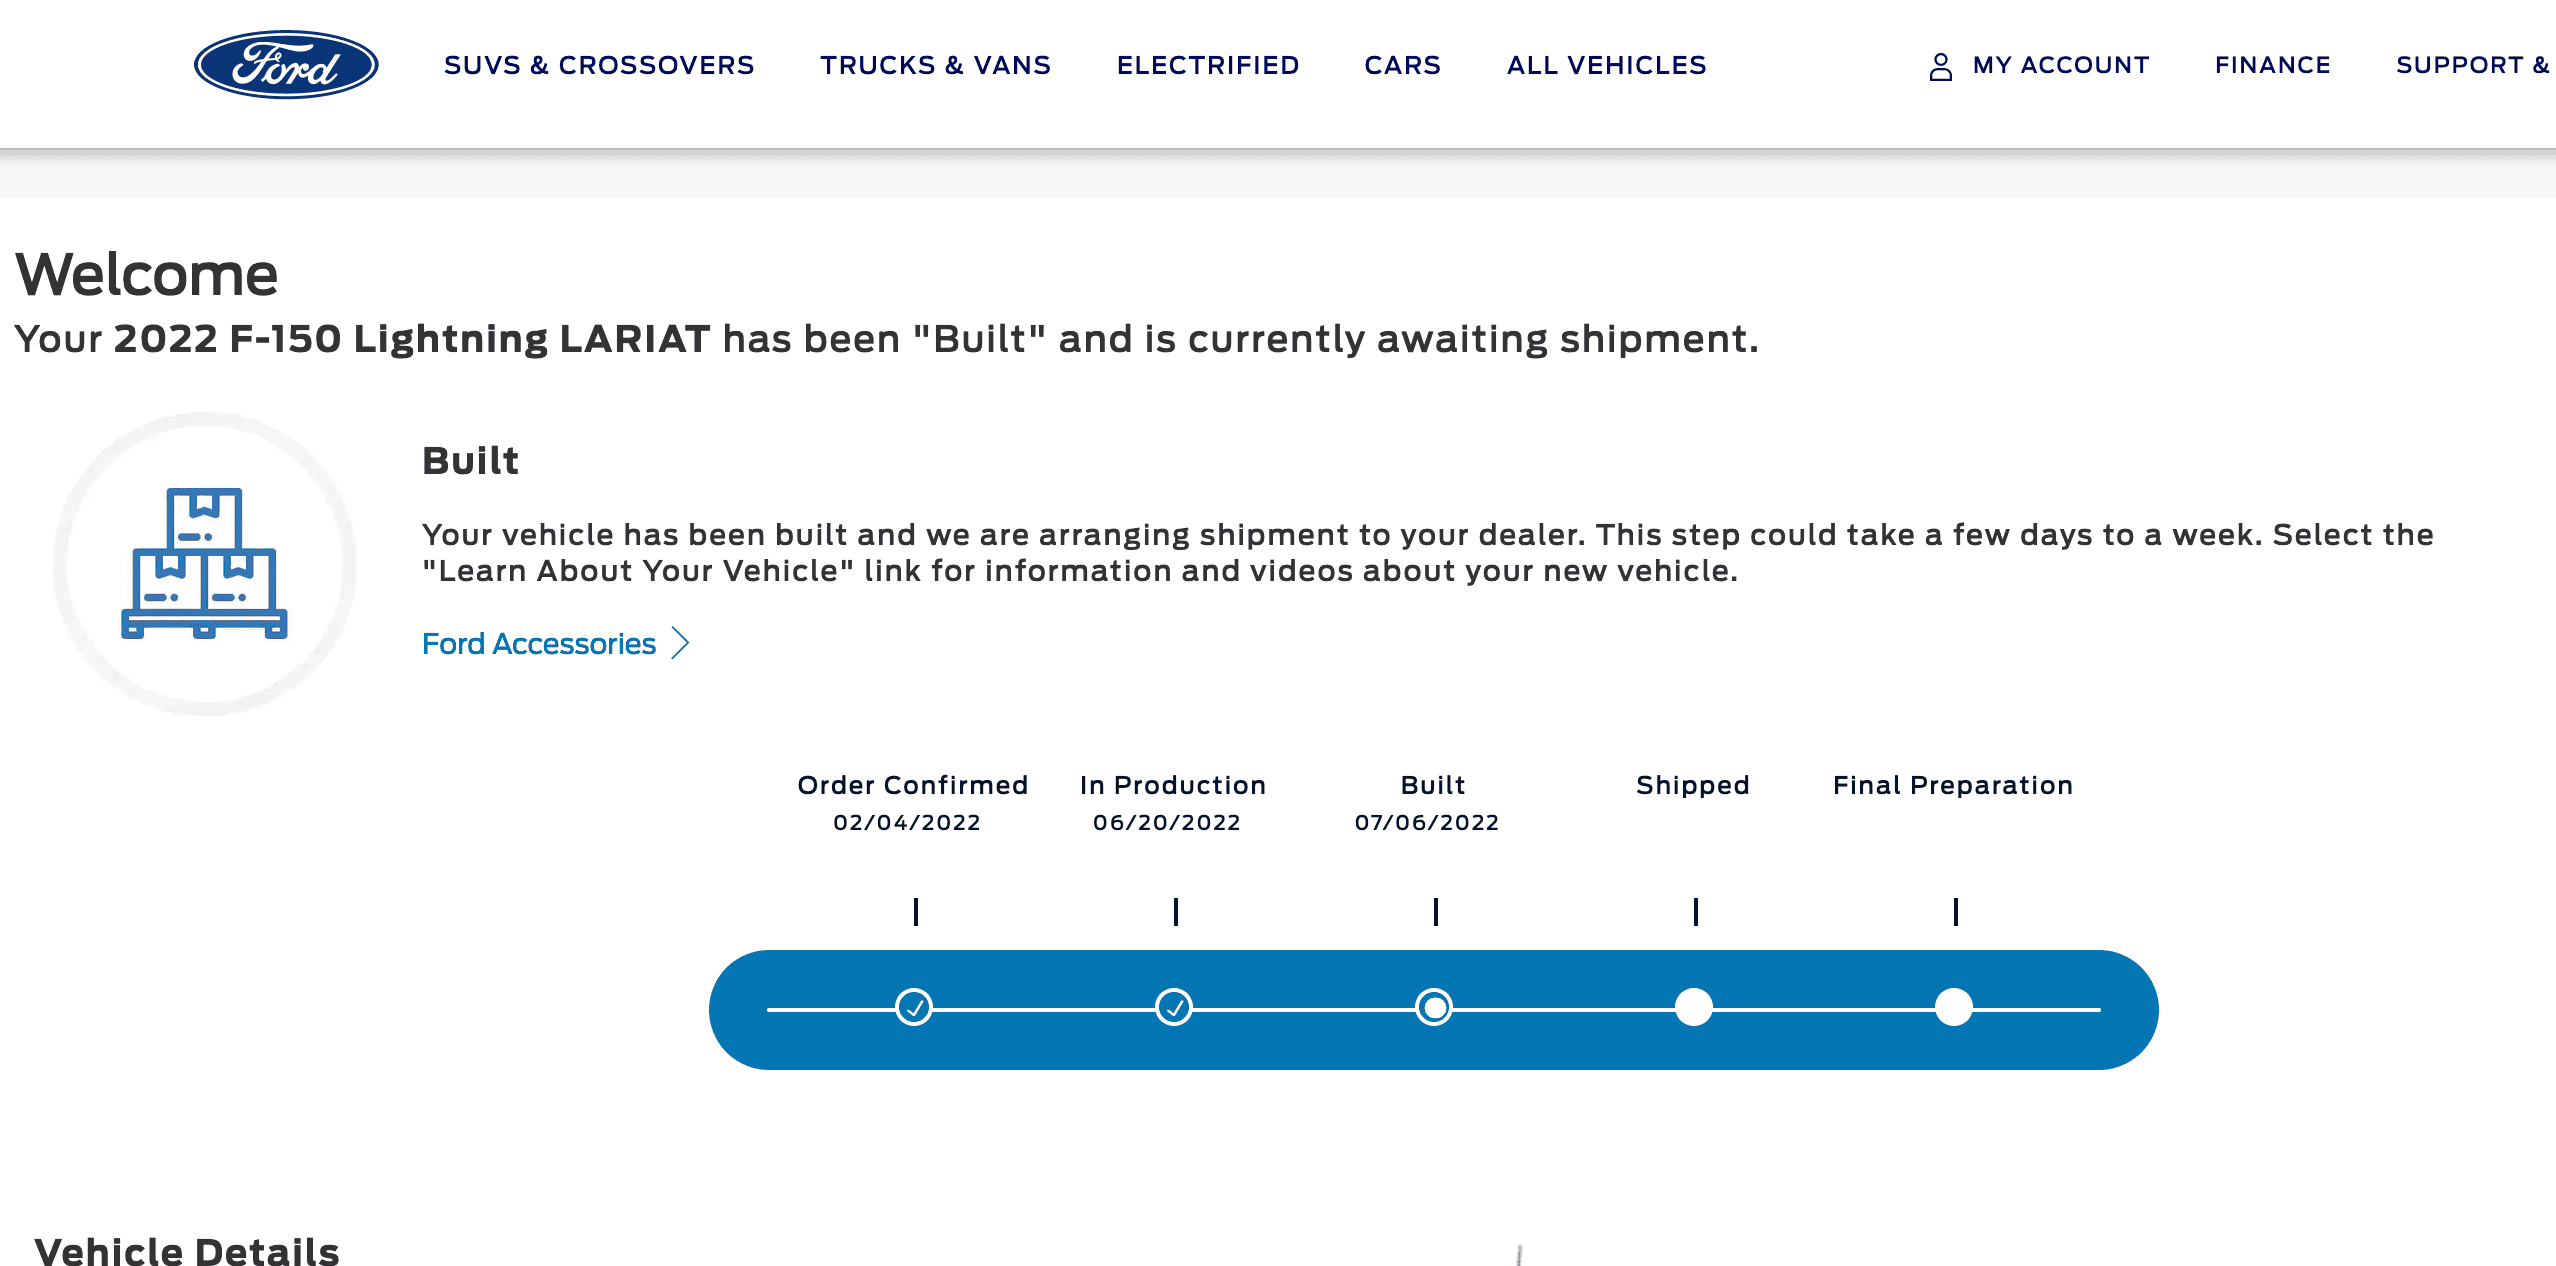Click the stacked boxes Built status icon
2556x1266 pixels.
click(x=205, y=563)
